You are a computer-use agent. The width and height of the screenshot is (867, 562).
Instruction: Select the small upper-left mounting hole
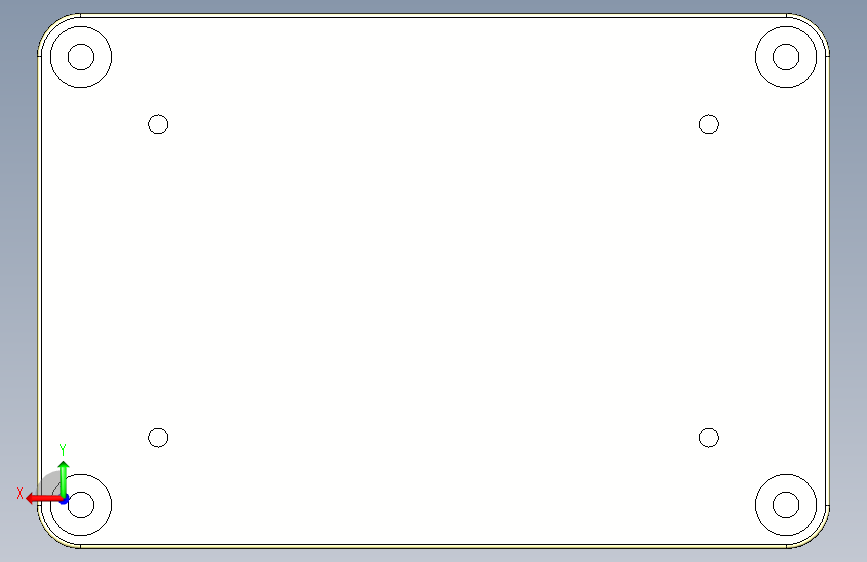(x=158, y=124)
